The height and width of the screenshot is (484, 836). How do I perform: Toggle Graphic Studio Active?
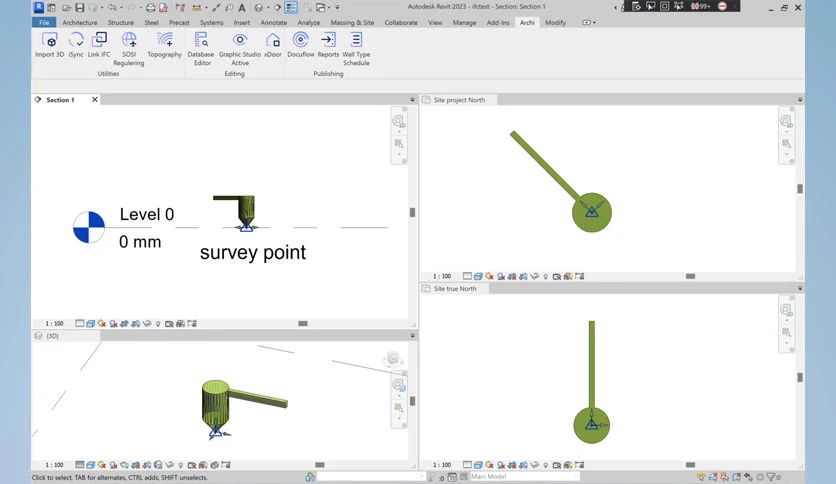point(240,49)
